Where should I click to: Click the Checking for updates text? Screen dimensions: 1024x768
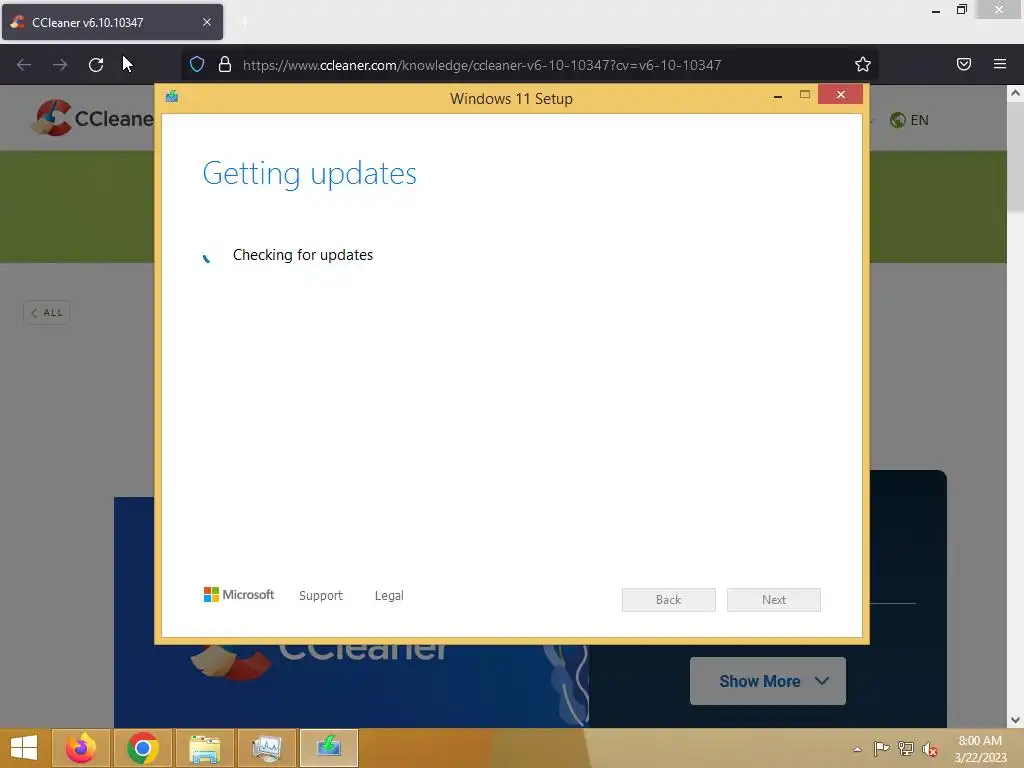coord(303,255)
